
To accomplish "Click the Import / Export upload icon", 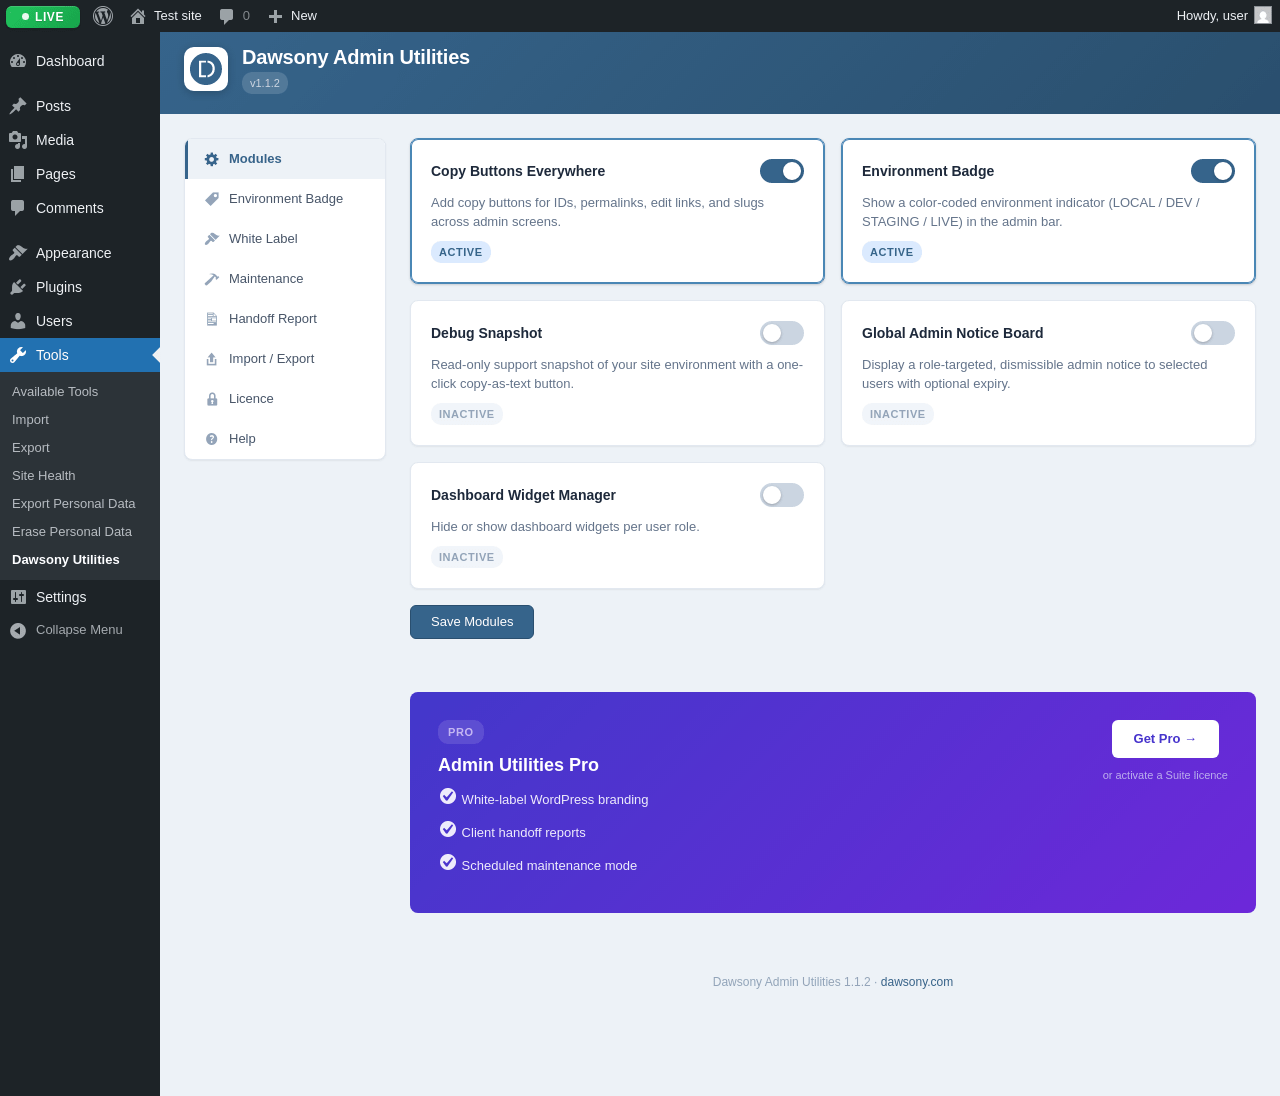I will click(x=212, y=359).
